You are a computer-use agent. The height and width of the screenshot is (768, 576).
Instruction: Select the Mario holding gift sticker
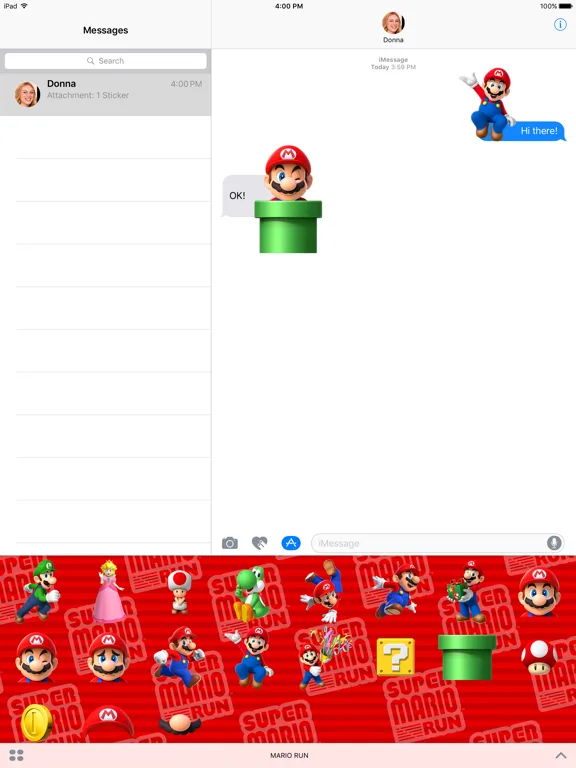click(x=466, y=591)
